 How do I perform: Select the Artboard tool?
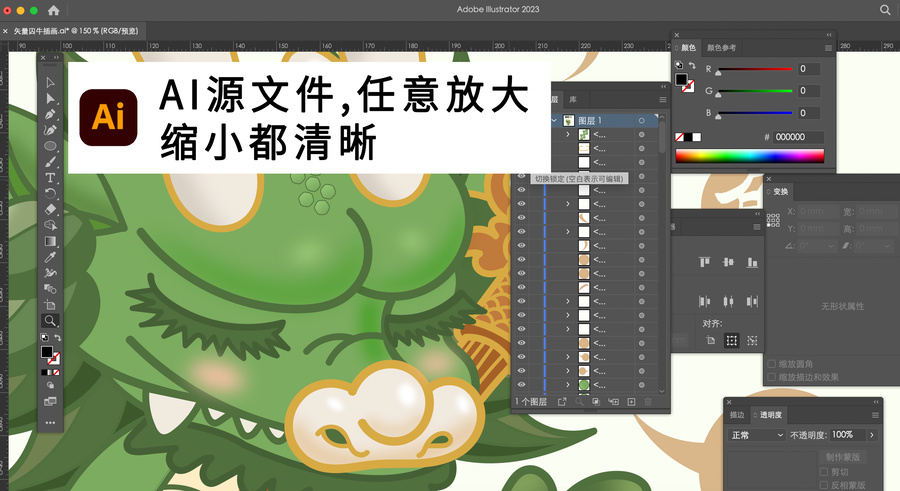point(51,304)
